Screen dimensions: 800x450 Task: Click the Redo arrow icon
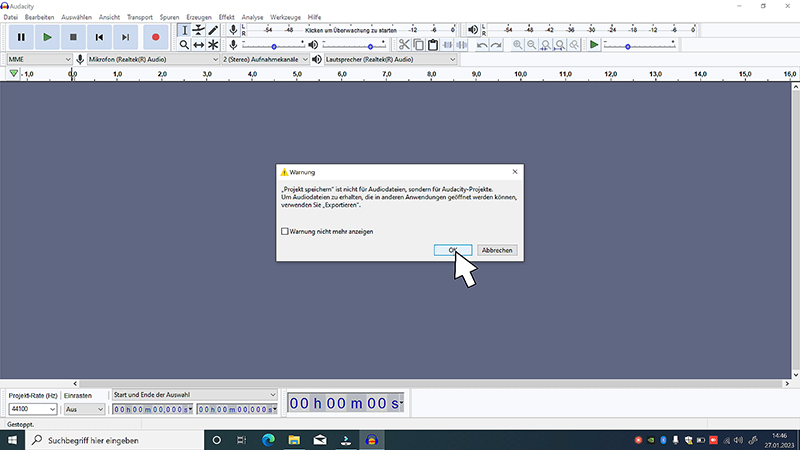[496, 45]
